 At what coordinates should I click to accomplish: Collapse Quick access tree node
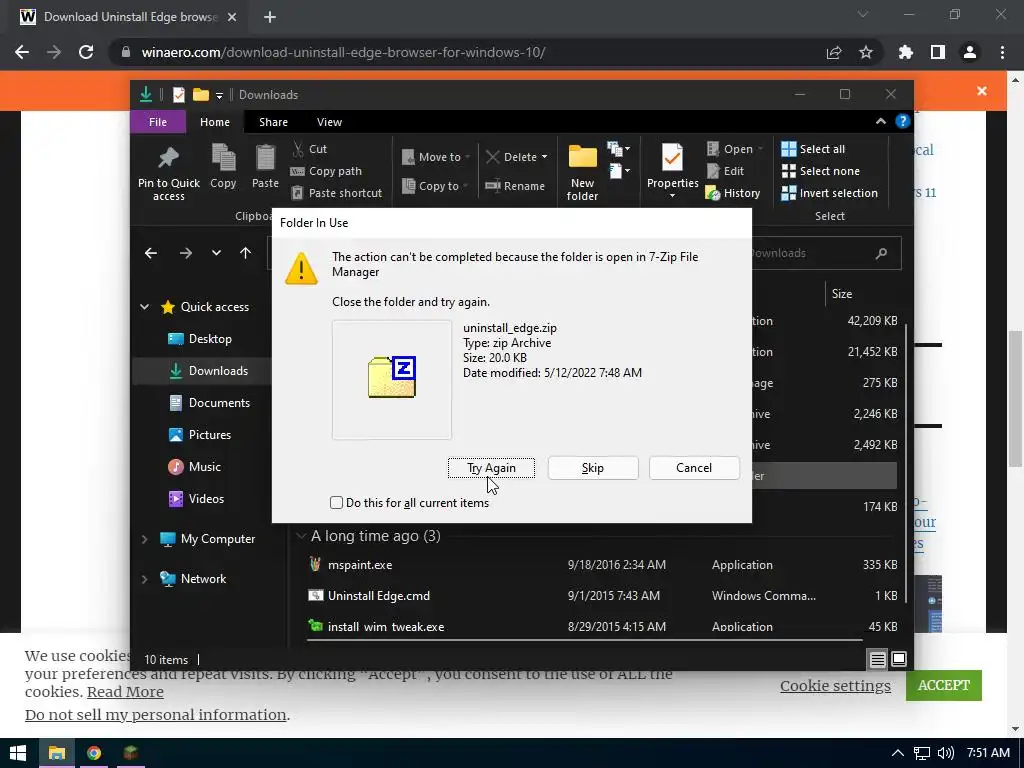(x=144, y=306)
